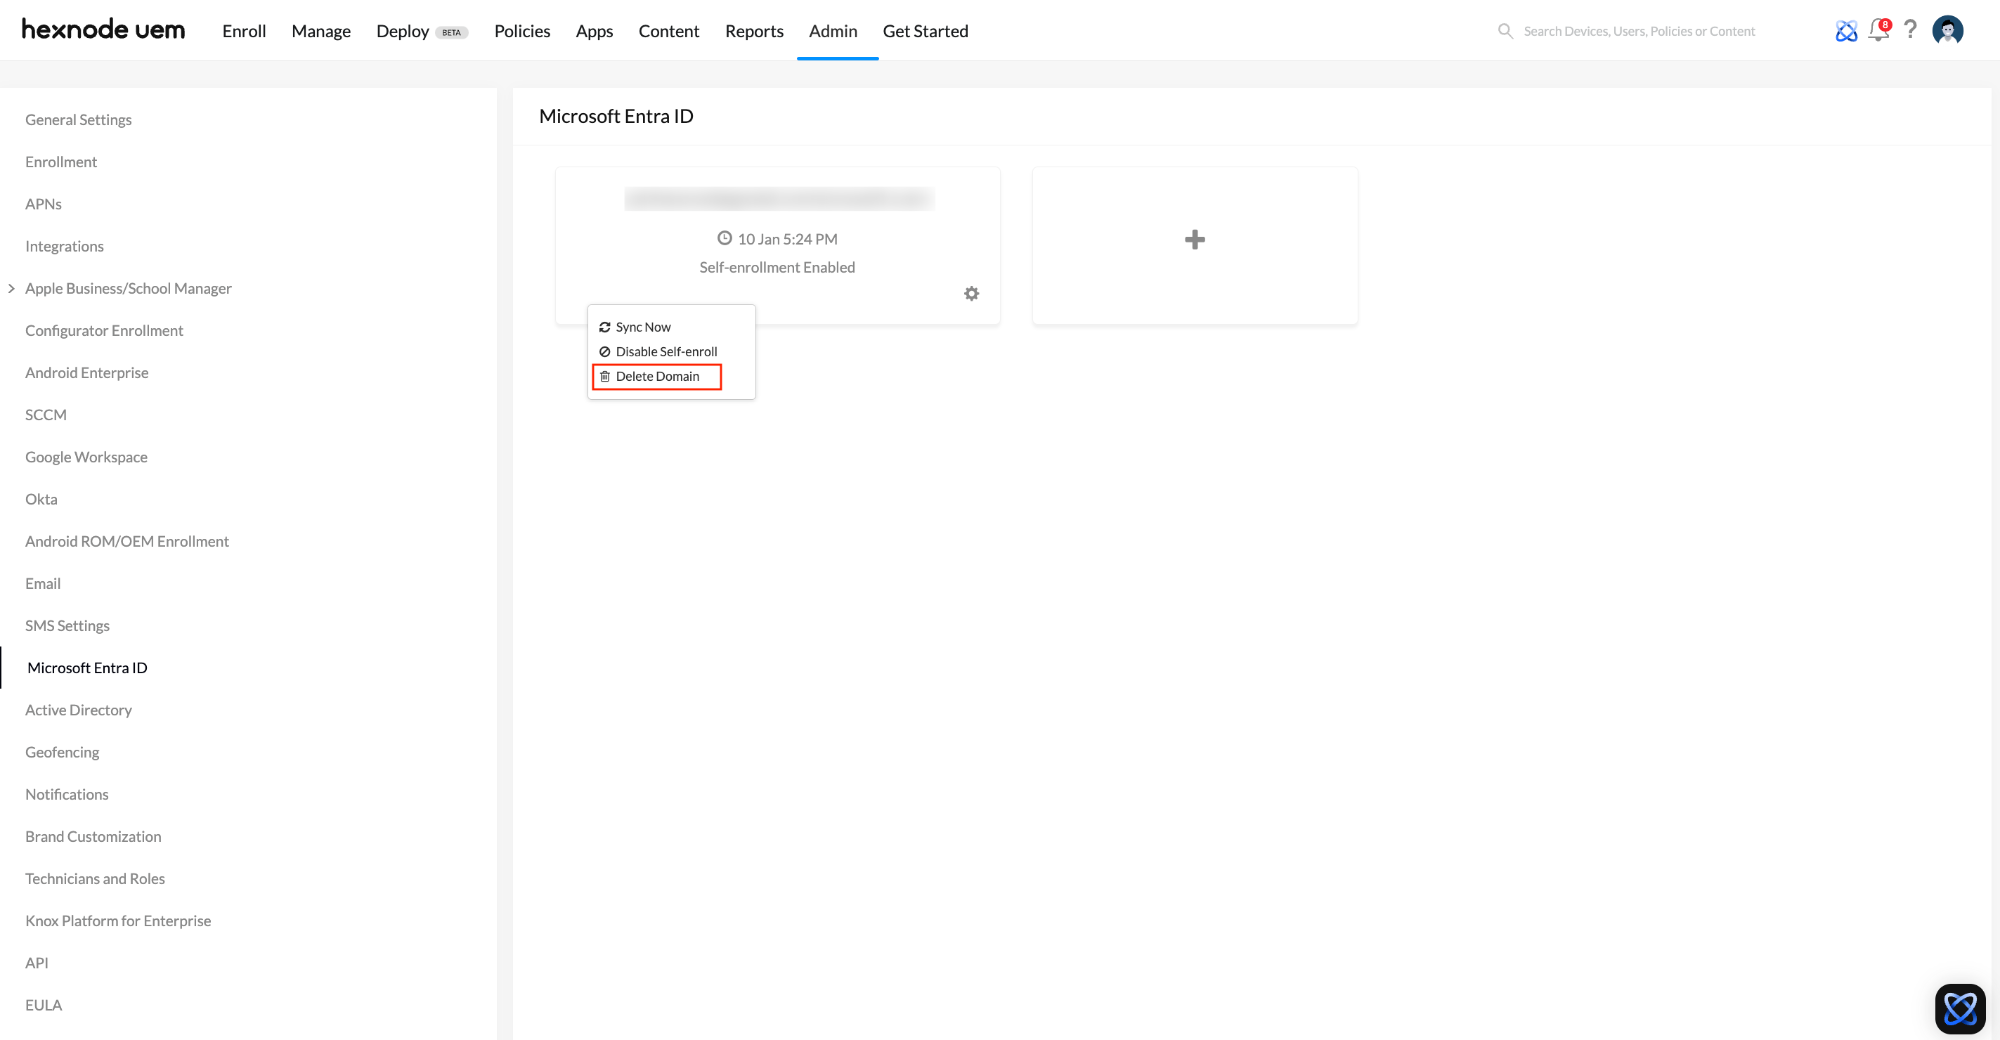Open Geofencing settings
Image resolution: width=2000 pixels, height=1040 pixels.
62,752
